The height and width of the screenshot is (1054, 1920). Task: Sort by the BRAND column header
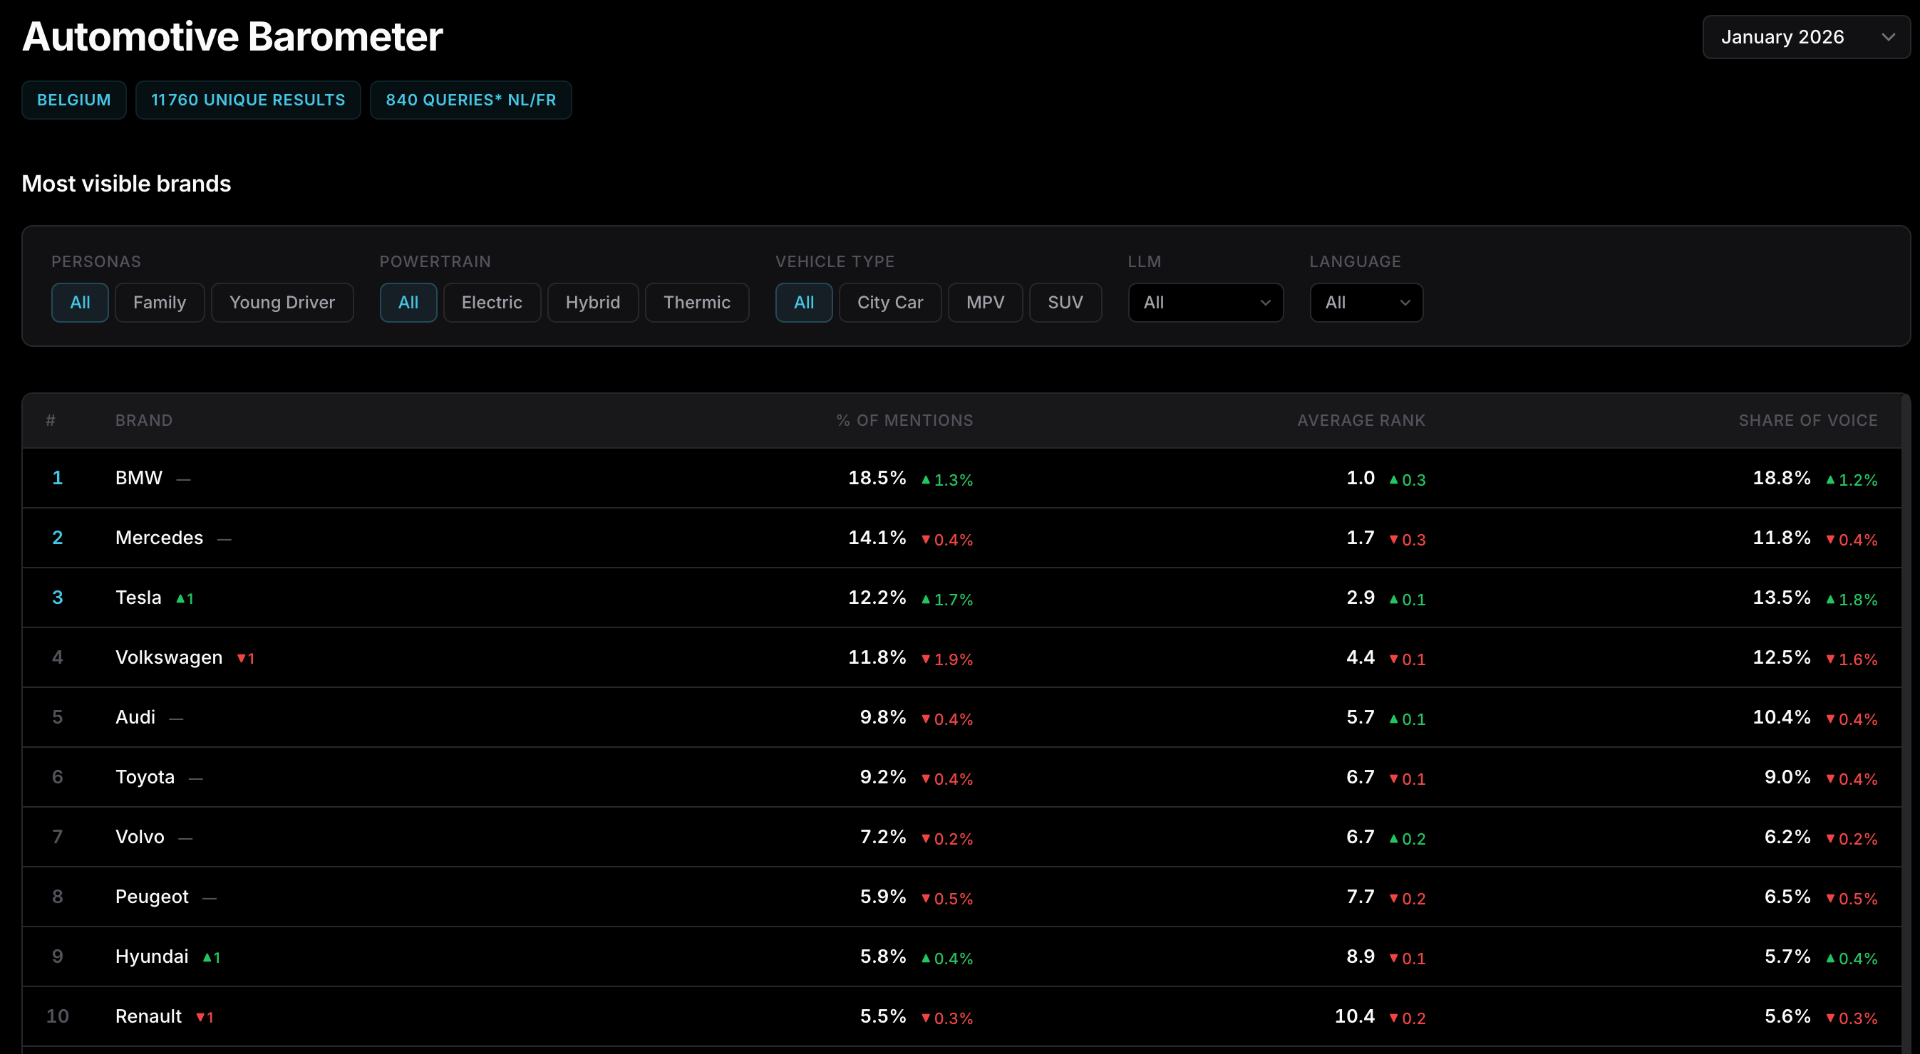pyautogui.click(x=144, y=421)
